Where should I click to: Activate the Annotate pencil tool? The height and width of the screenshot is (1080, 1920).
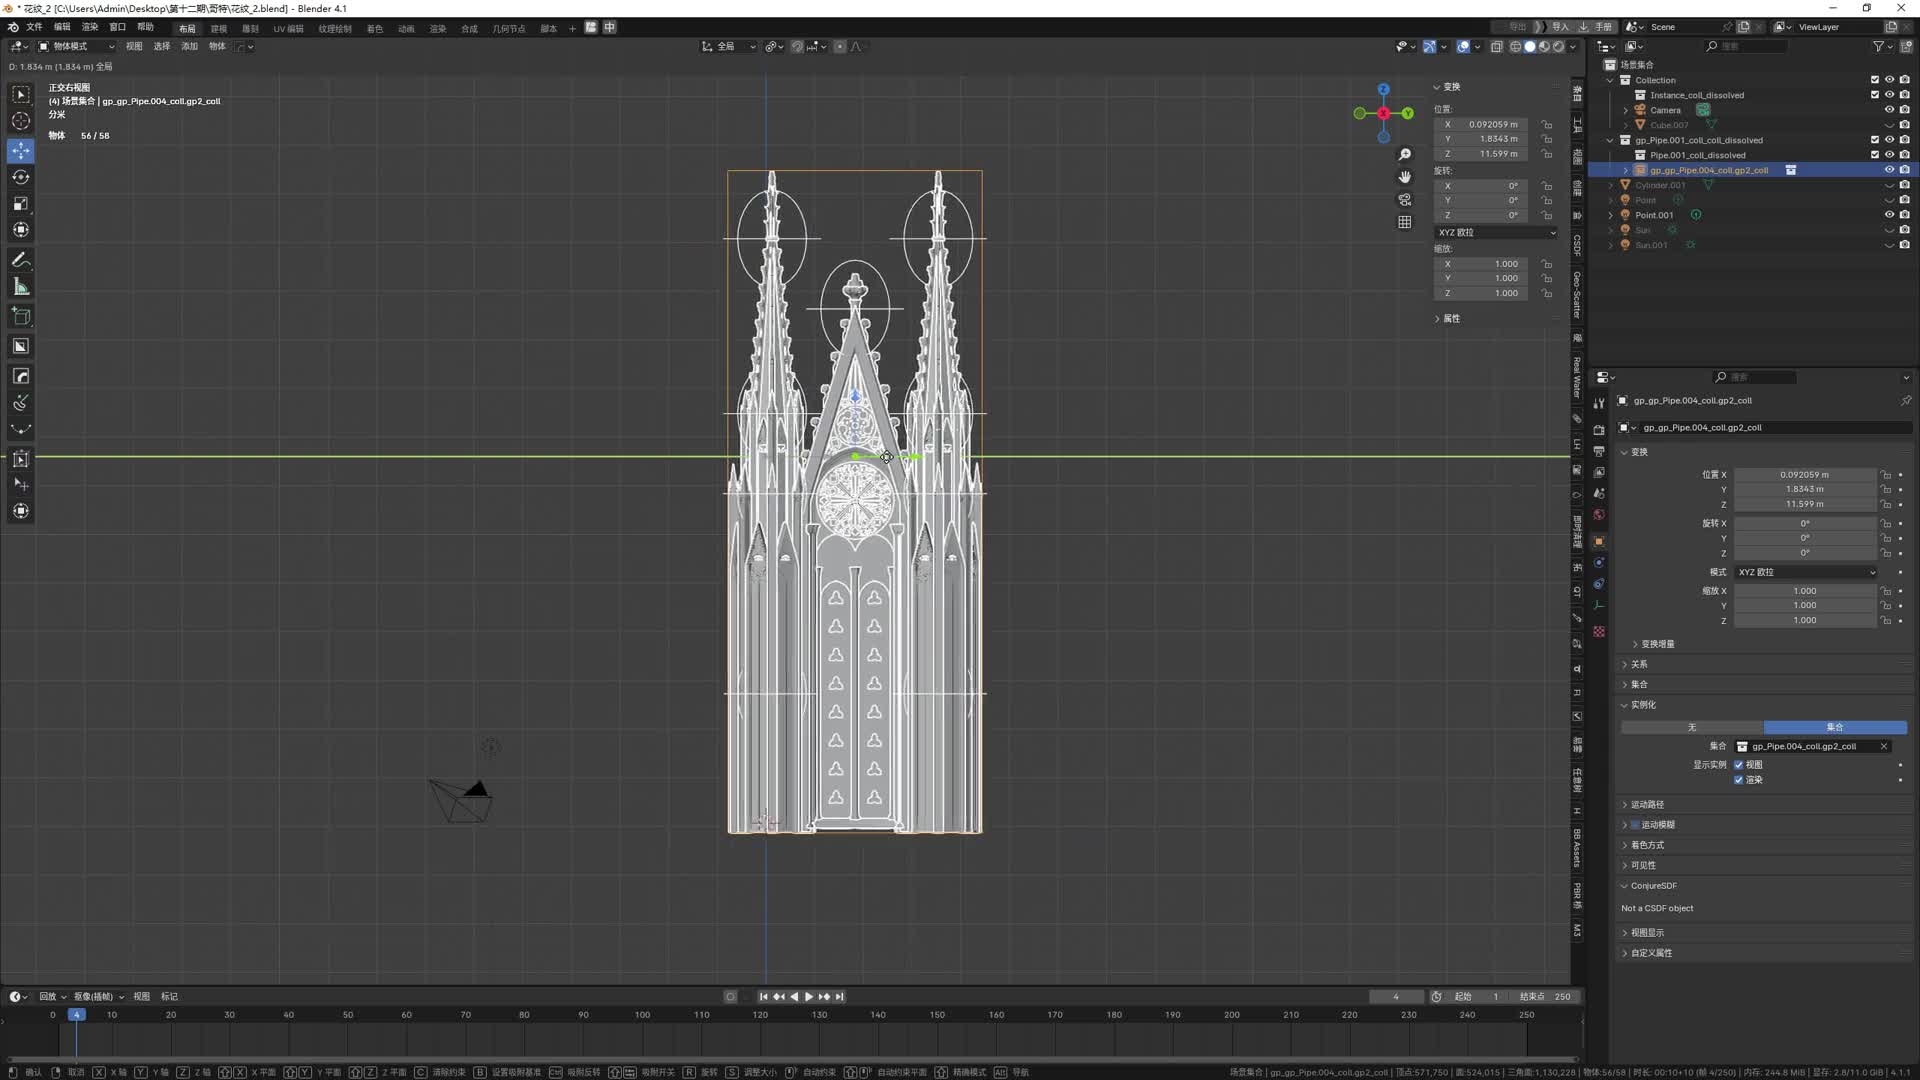[x=21, y=260]
